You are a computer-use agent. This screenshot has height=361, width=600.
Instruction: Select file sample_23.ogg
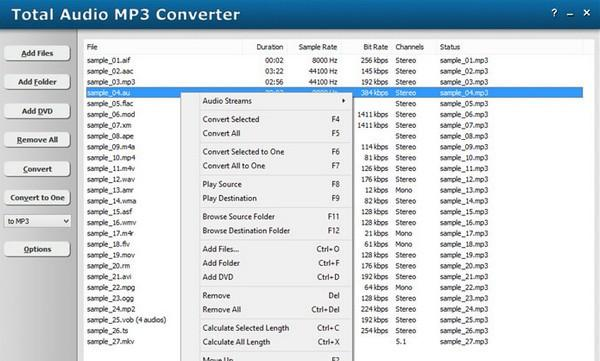tap(111, 298)
